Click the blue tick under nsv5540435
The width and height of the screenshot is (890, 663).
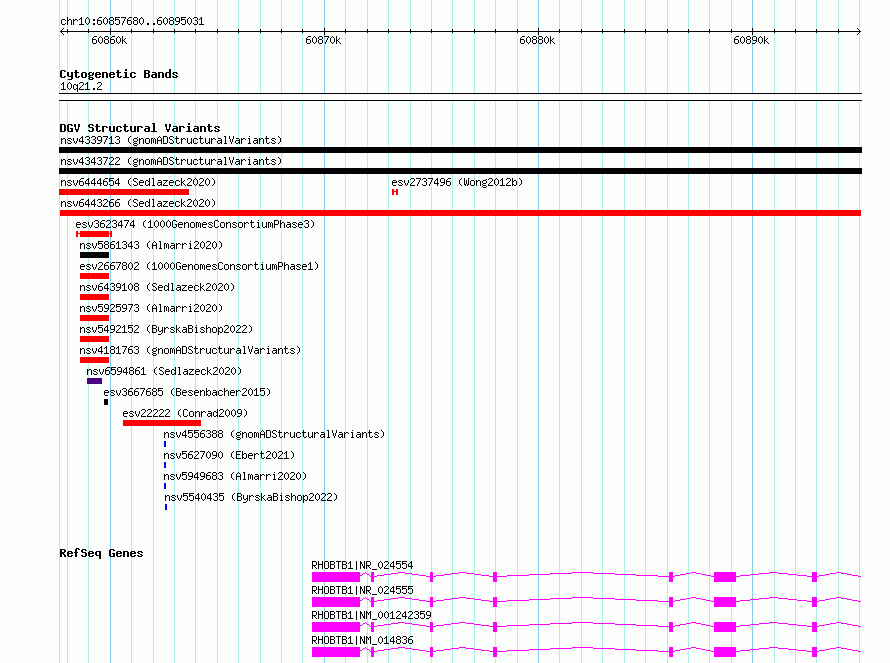pyautogui.click(x=166, y=507)
